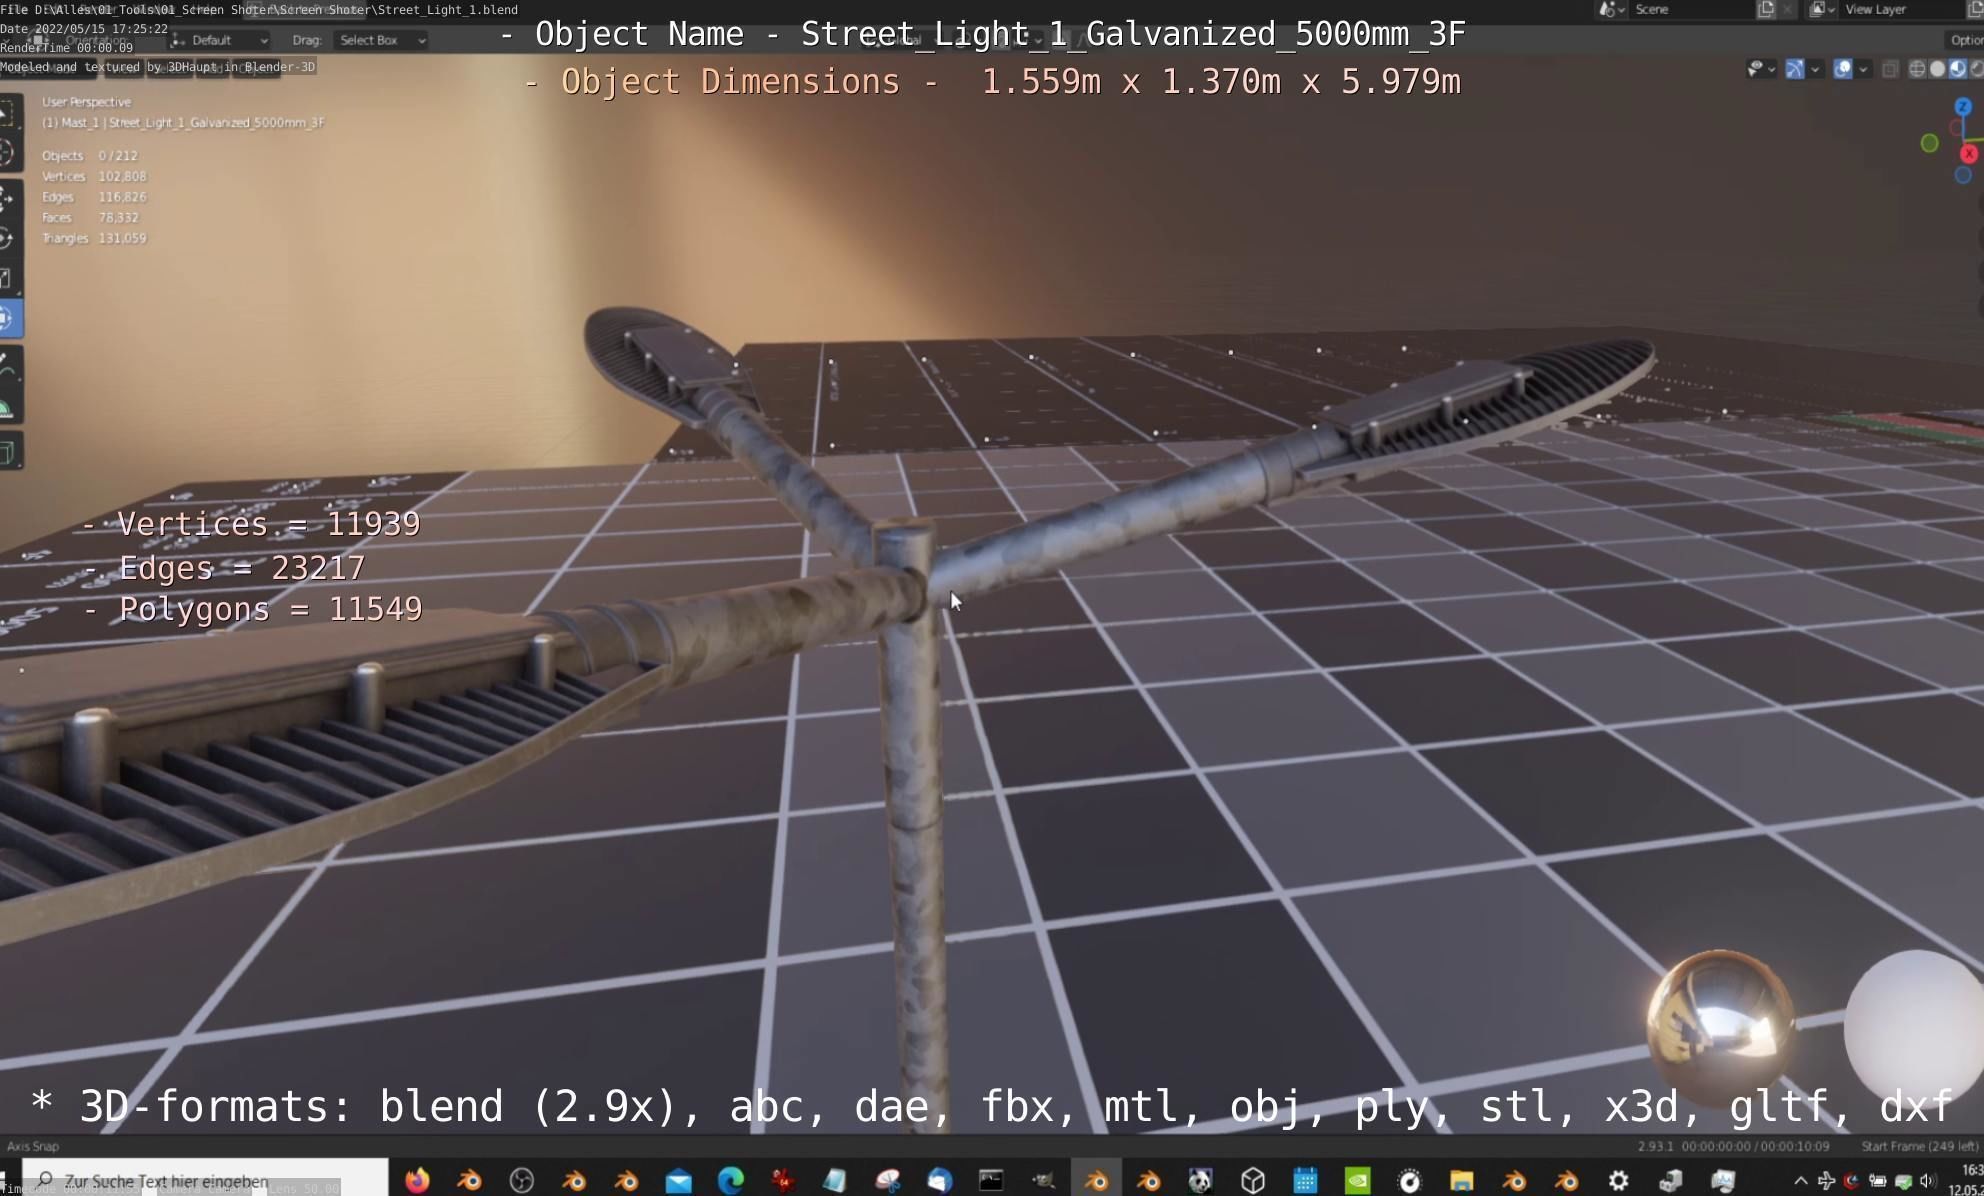Open OBS Studio from the taskbar
The image size is (1984, 1196).
coord(522,1181)
